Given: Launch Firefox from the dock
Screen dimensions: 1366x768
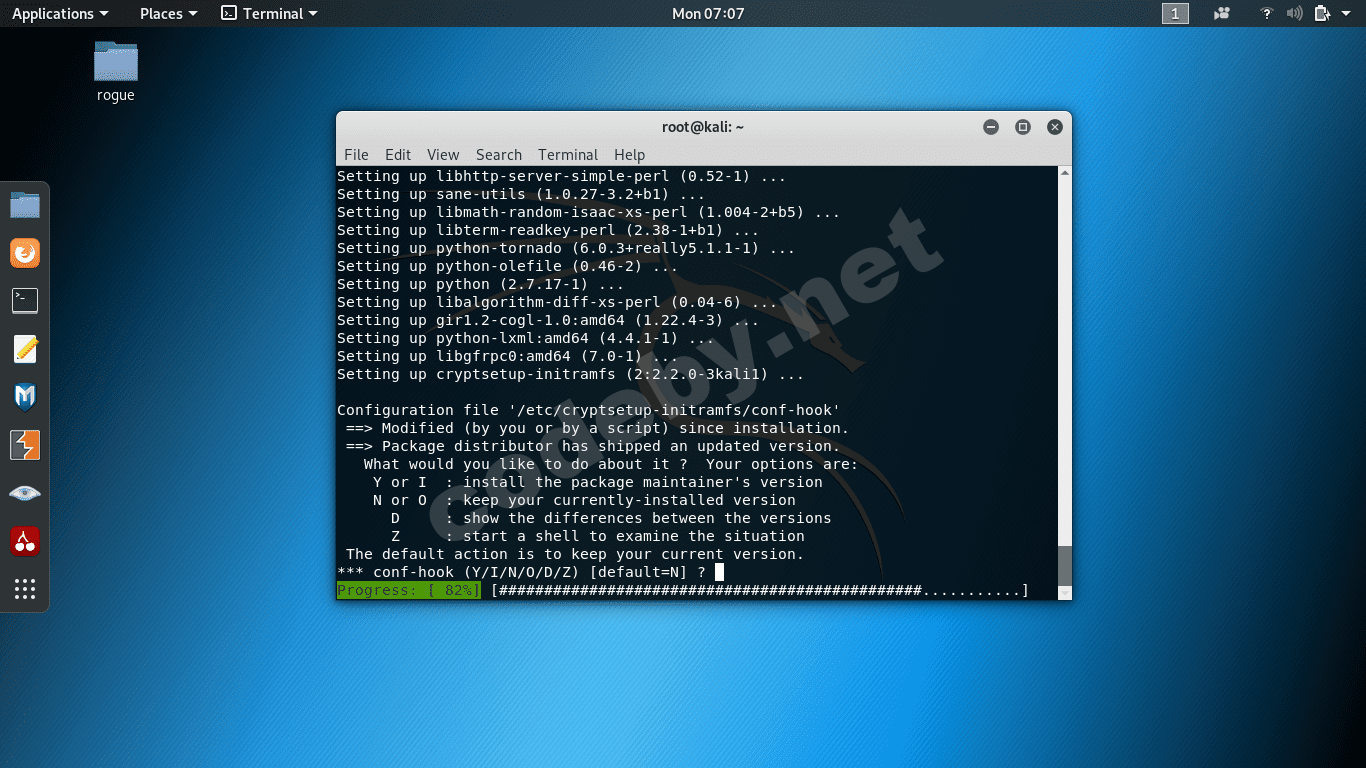Looking at the screenshot, I should click(x=25, y=253).
